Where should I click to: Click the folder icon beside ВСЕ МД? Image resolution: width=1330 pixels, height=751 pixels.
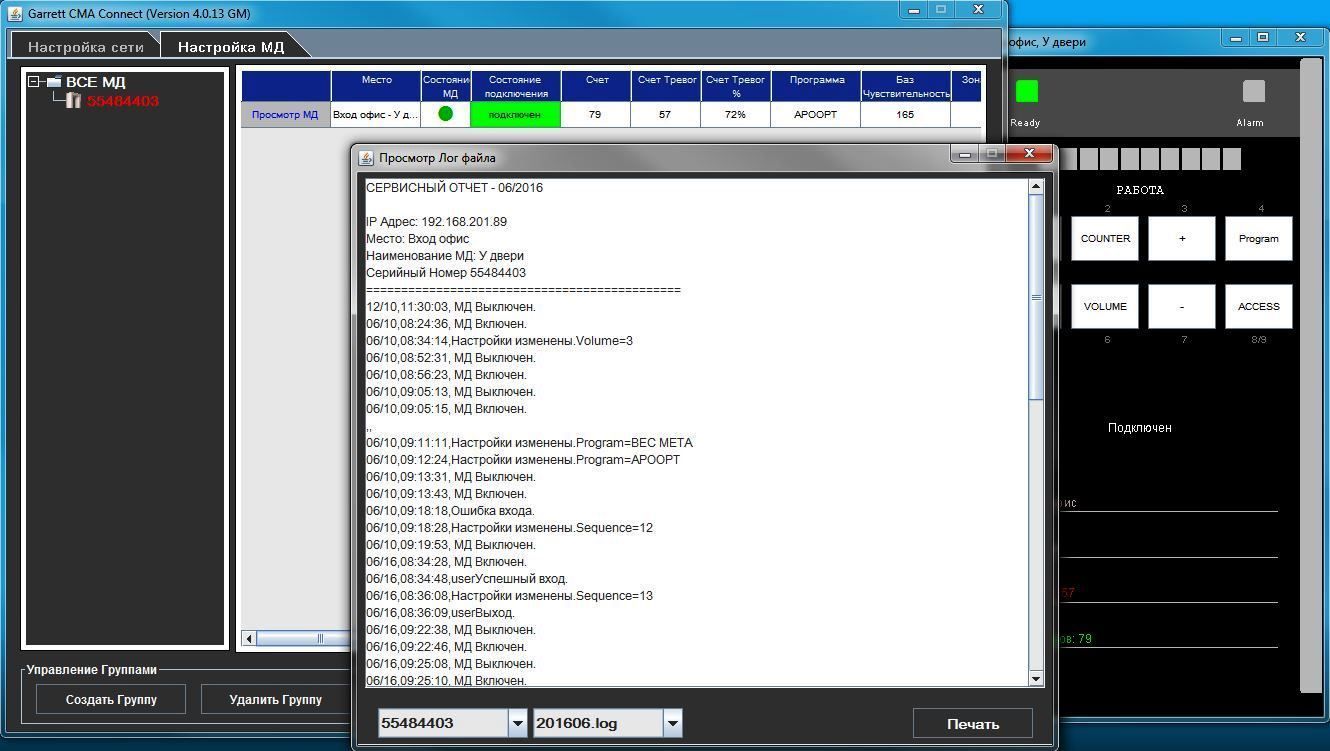pyautogui.click(x=53, y=82)
